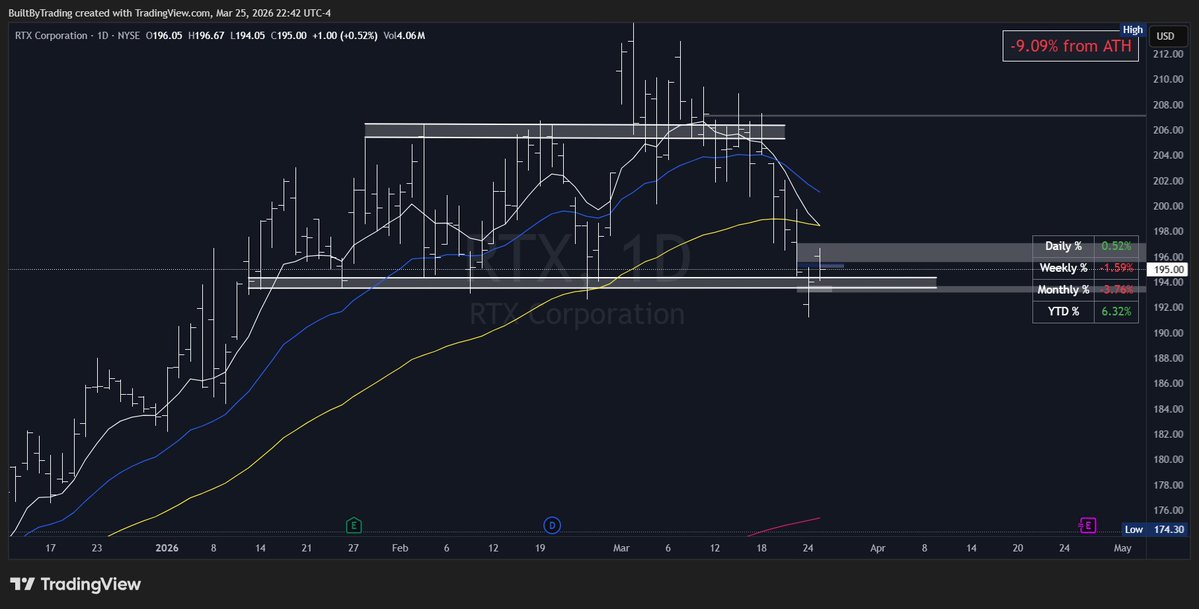The height and width of the screenshot is (609, 1199).
Task: Click the 176.00 price axis label
Action: 1168,510
